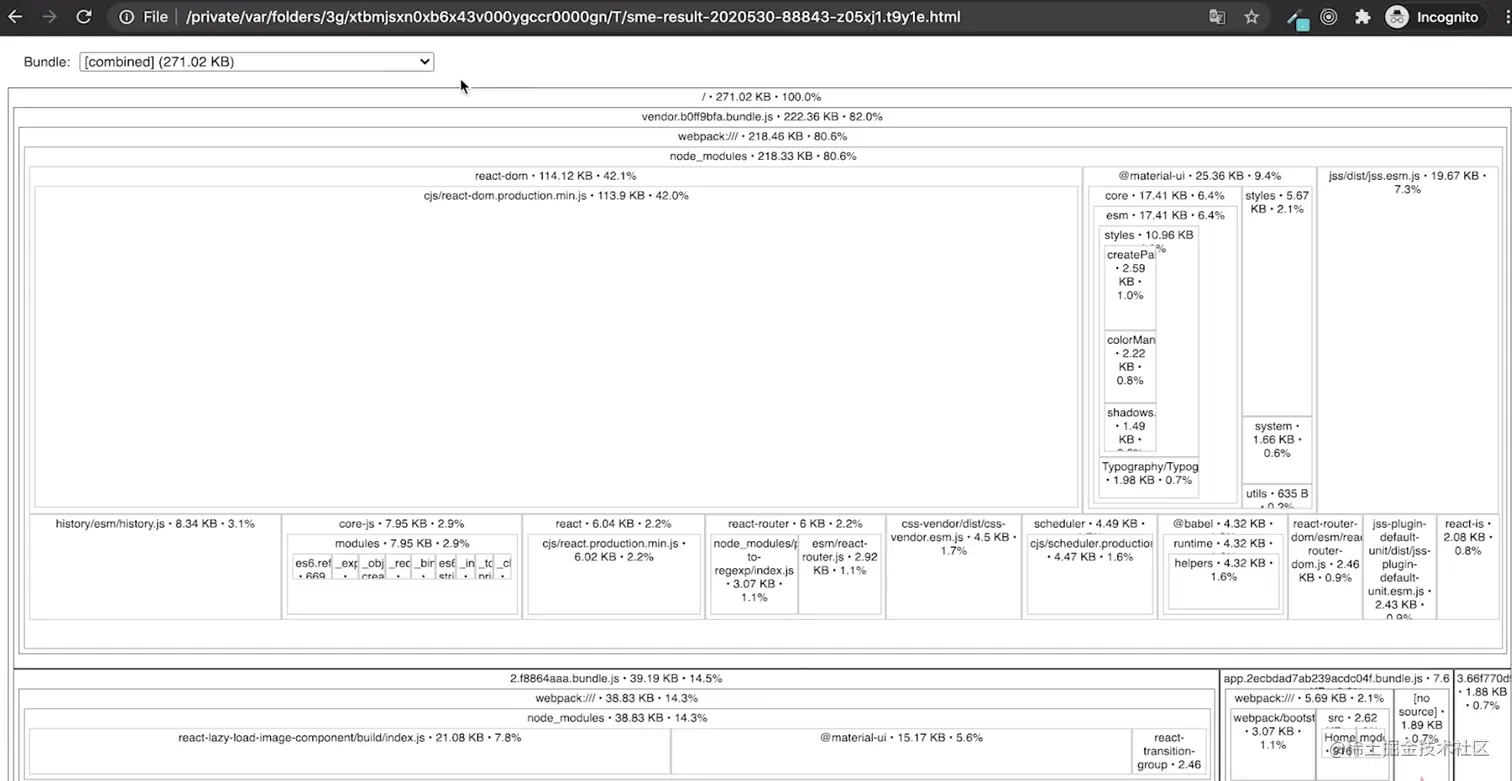This screenshot has width=1512, height=781.
Task: Go back to the previous page
Action: point(15,16)
